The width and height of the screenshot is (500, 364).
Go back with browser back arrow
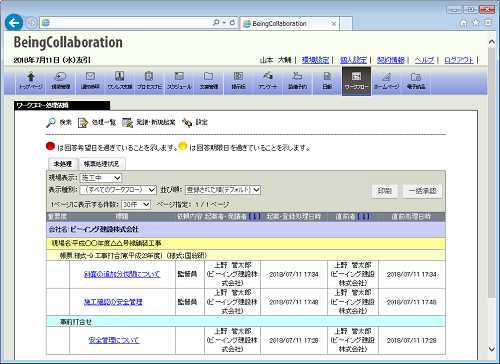click(14, 23)
